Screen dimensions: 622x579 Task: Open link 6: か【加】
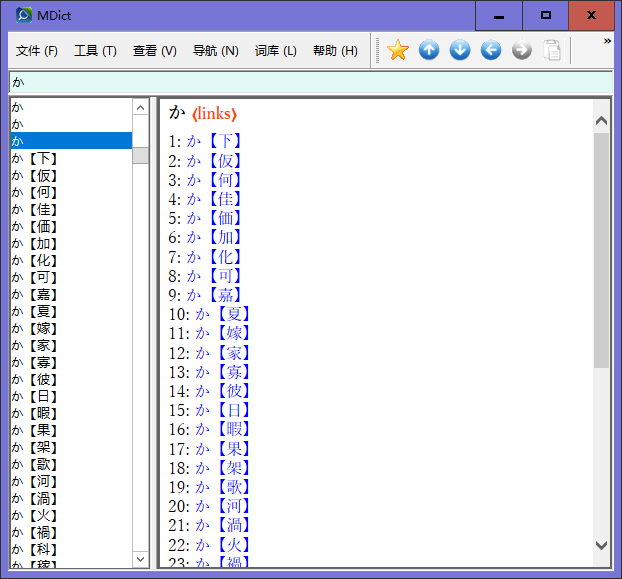coord(214,237)
